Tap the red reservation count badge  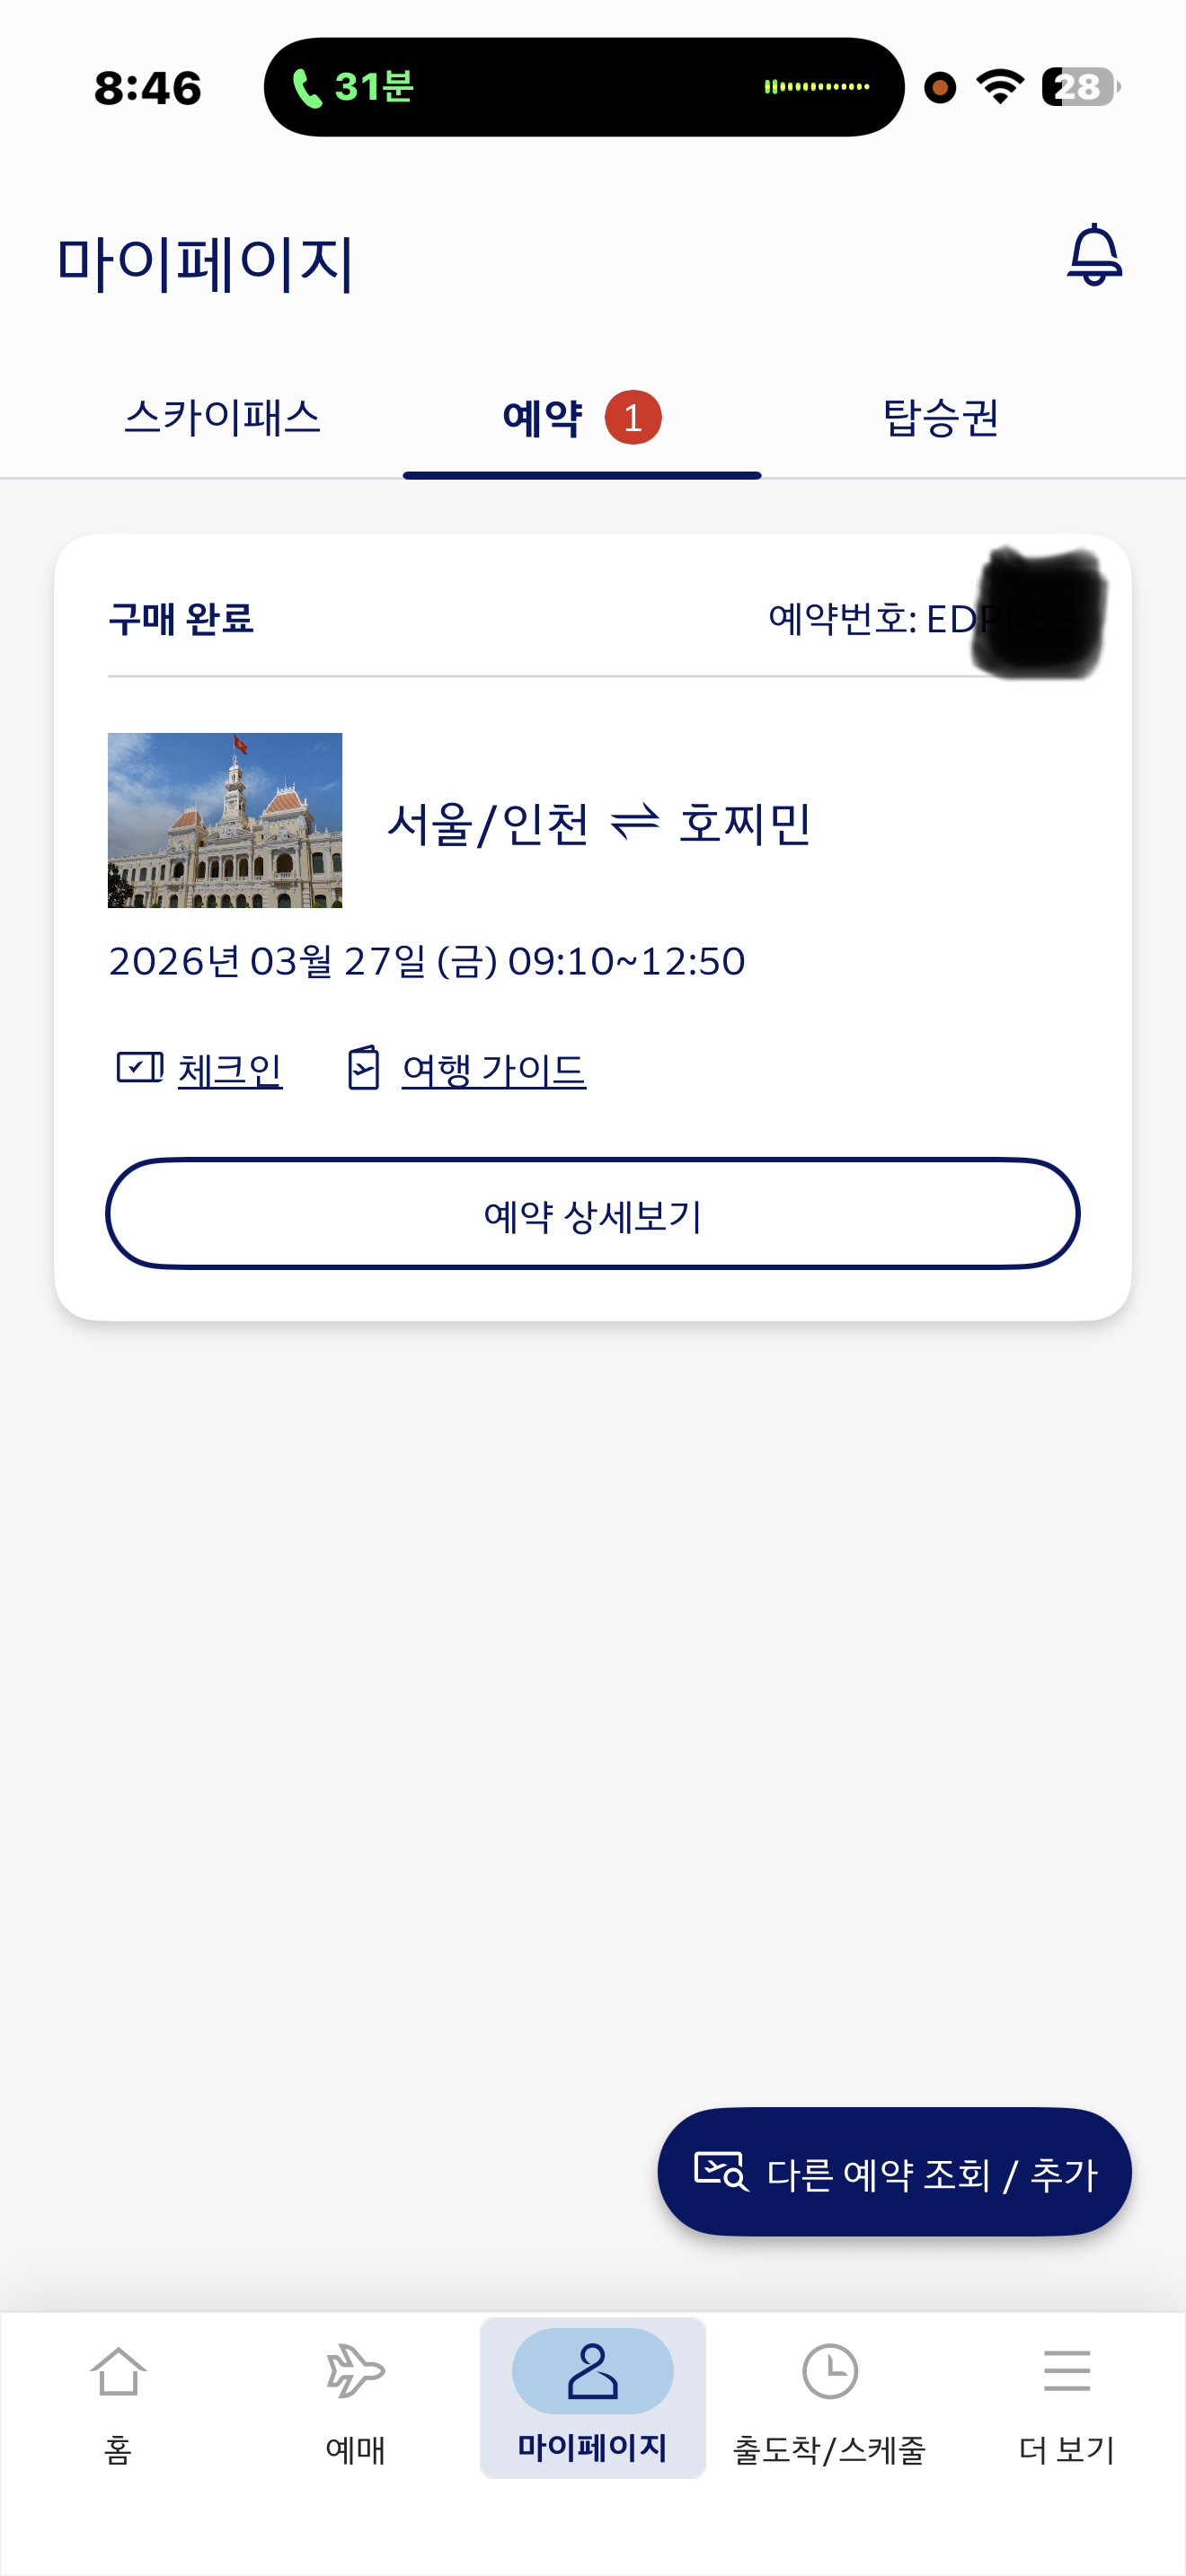click(x=633, y=417)
